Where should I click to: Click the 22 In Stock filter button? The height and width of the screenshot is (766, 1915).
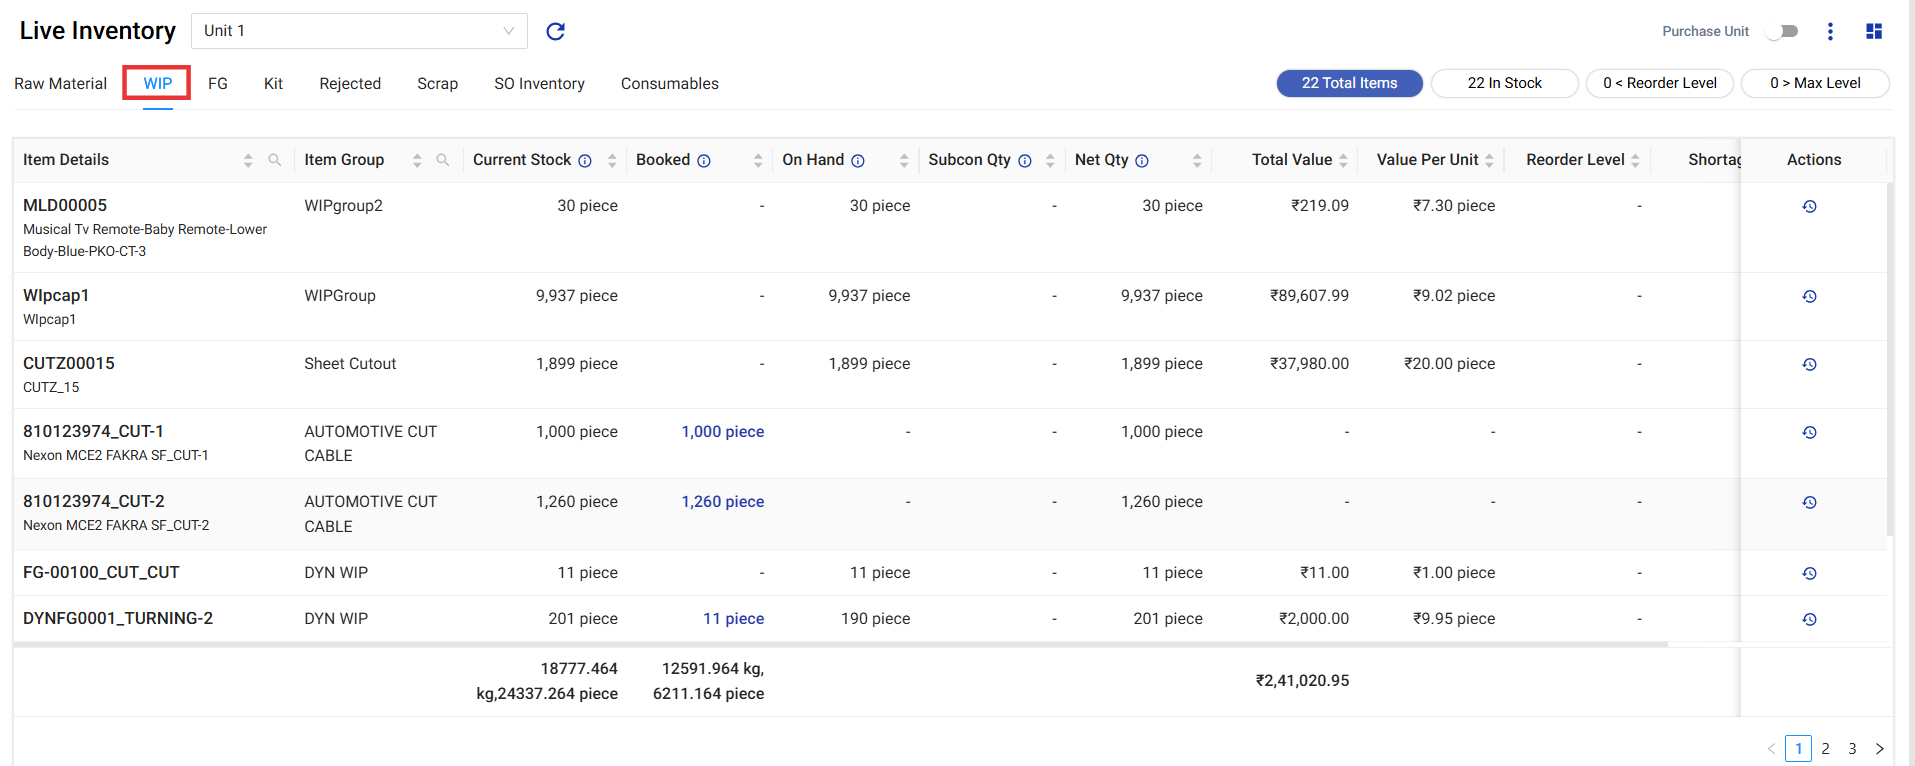point(1504,83)
